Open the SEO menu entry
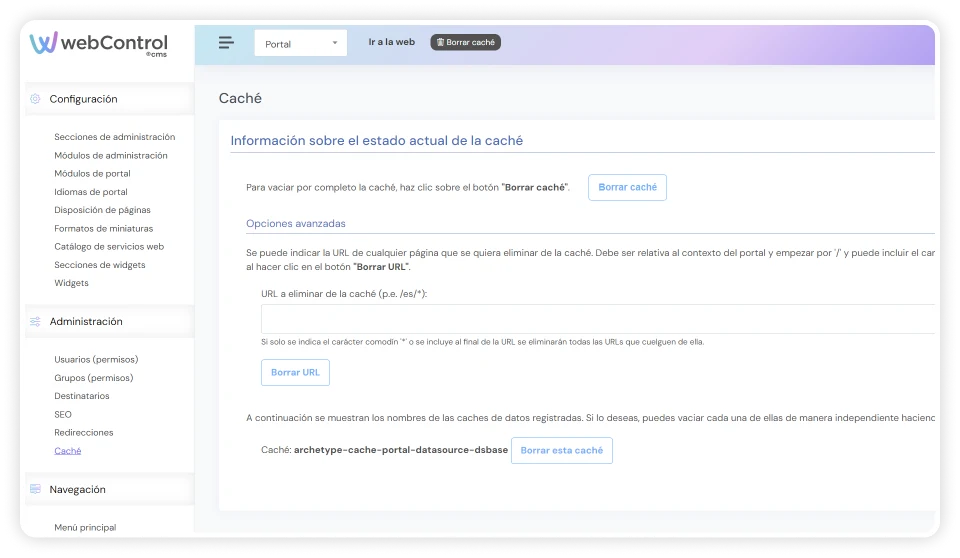Screen dimensions: 960x558 click(63, 414)
